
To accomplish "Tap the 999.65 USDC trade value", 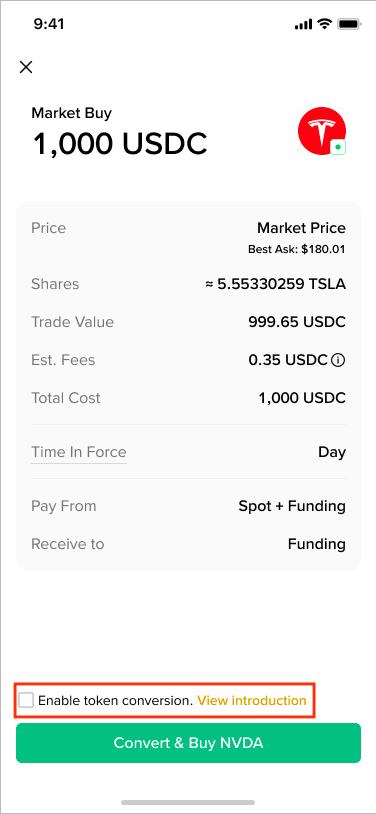I will 297,322.
